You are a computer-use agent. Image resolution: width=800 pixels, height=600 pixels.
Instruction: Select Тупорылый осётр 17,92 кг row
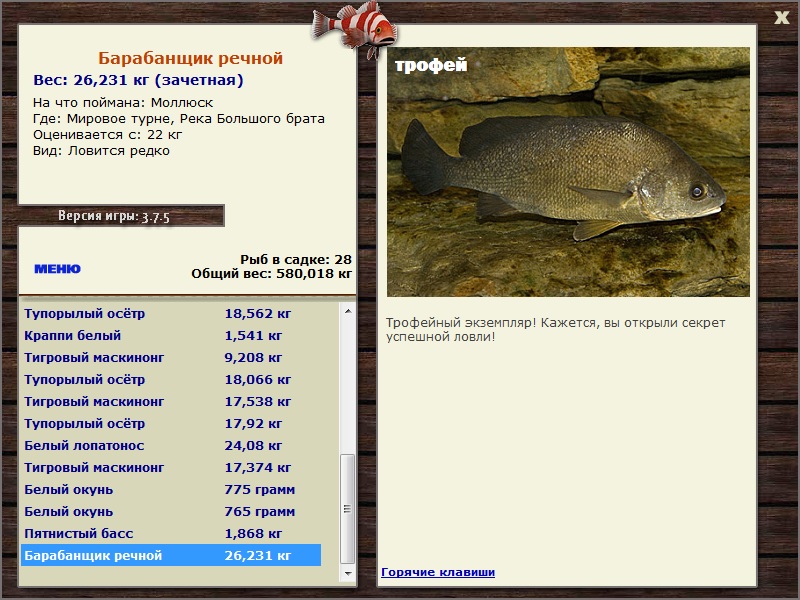click(171, 423)
